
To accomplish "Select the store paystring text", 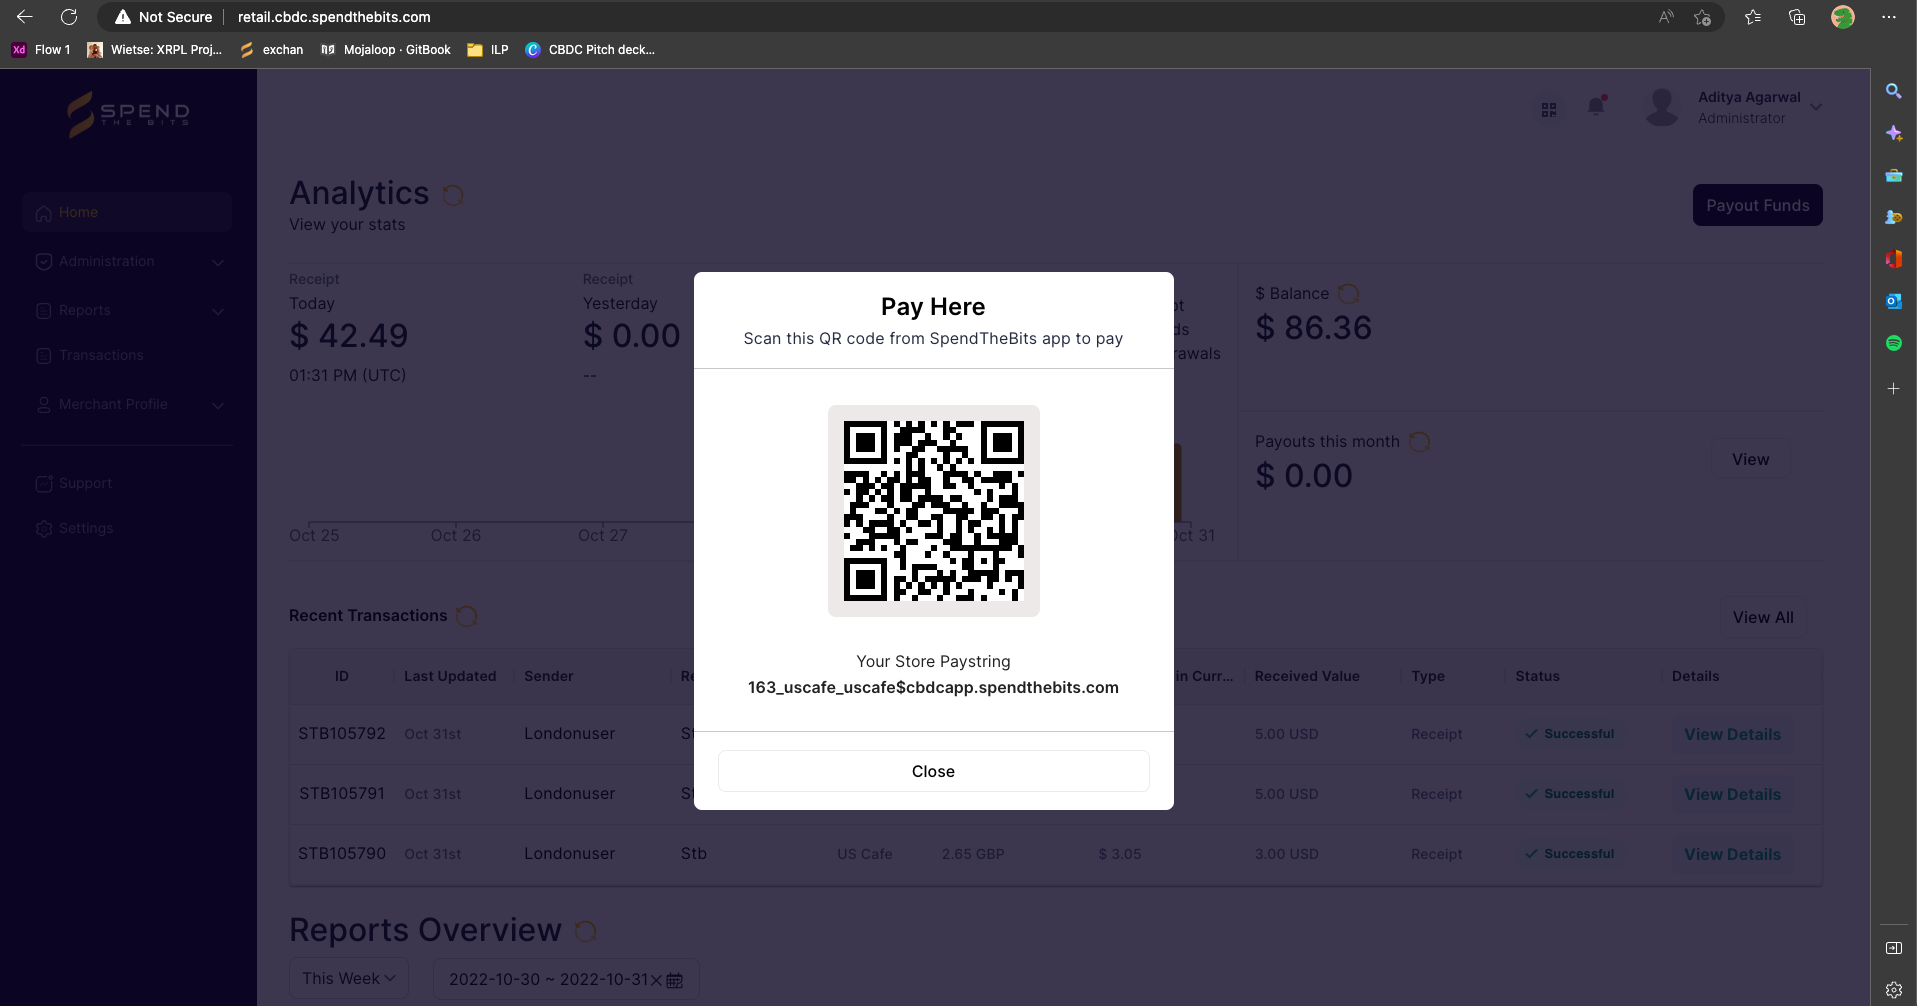I will pyautogui.click(x=933, y=688).
